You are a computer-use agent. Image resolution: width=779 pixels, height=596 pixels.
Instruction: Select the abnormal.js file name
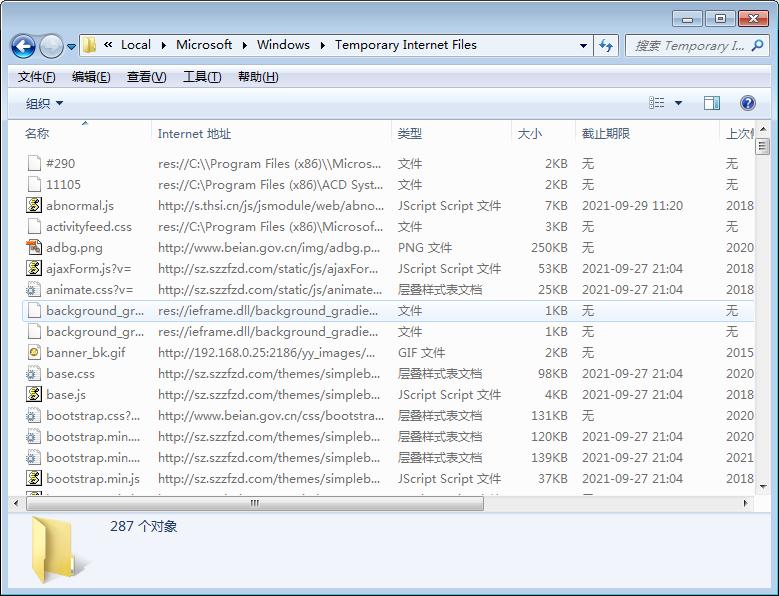coord(80,206)
